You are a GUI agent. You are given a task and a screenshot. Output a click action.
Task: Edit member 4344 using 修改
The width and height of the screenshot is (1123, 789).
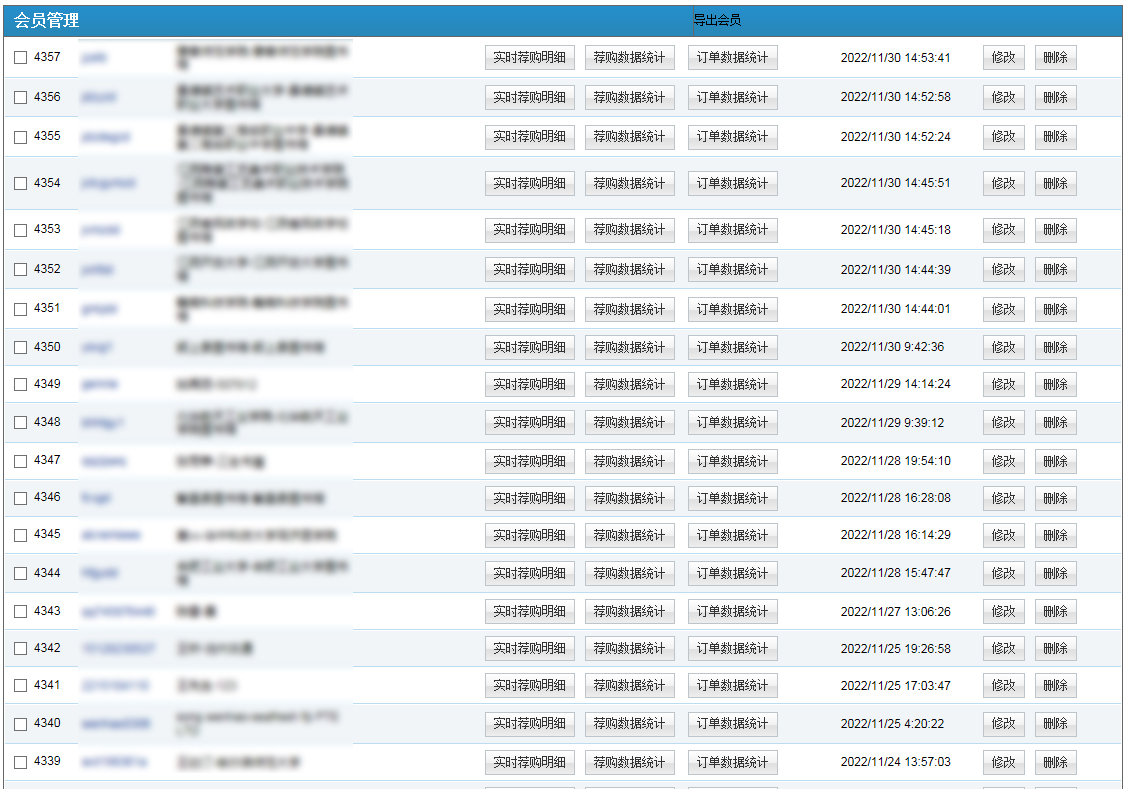pyautogui.click(x=1003, y=573)
